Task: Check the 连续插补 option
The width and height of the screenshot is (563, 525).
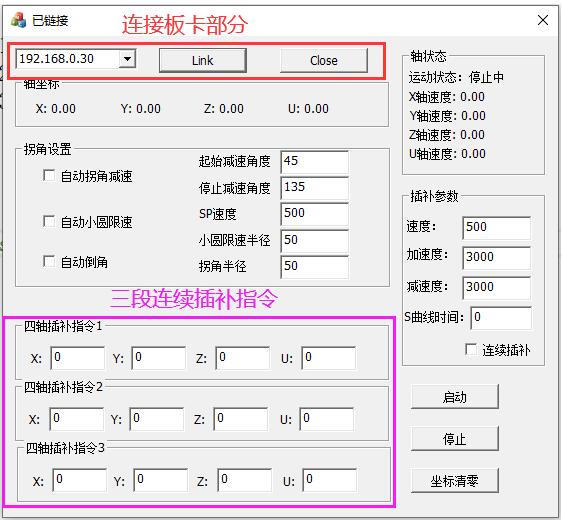Action: click(x=471, y=349)
